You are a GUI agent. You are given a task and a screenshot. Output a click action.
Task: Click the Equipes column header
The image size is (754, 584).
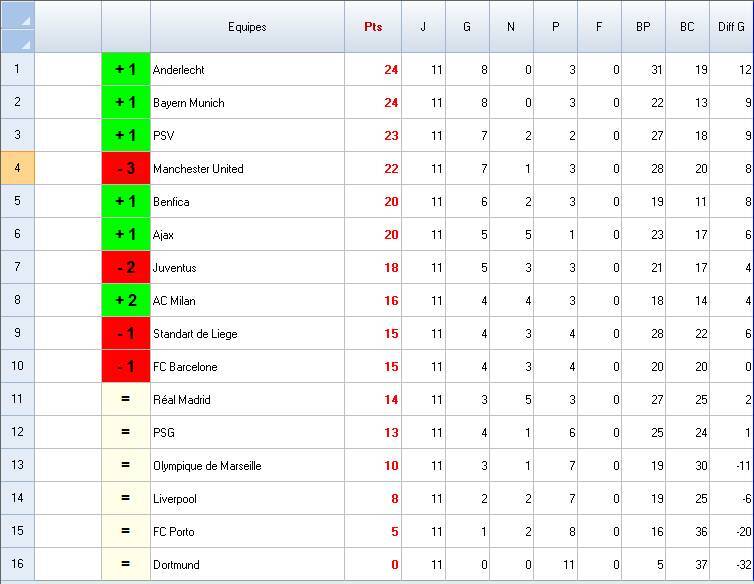click(247, 27)
